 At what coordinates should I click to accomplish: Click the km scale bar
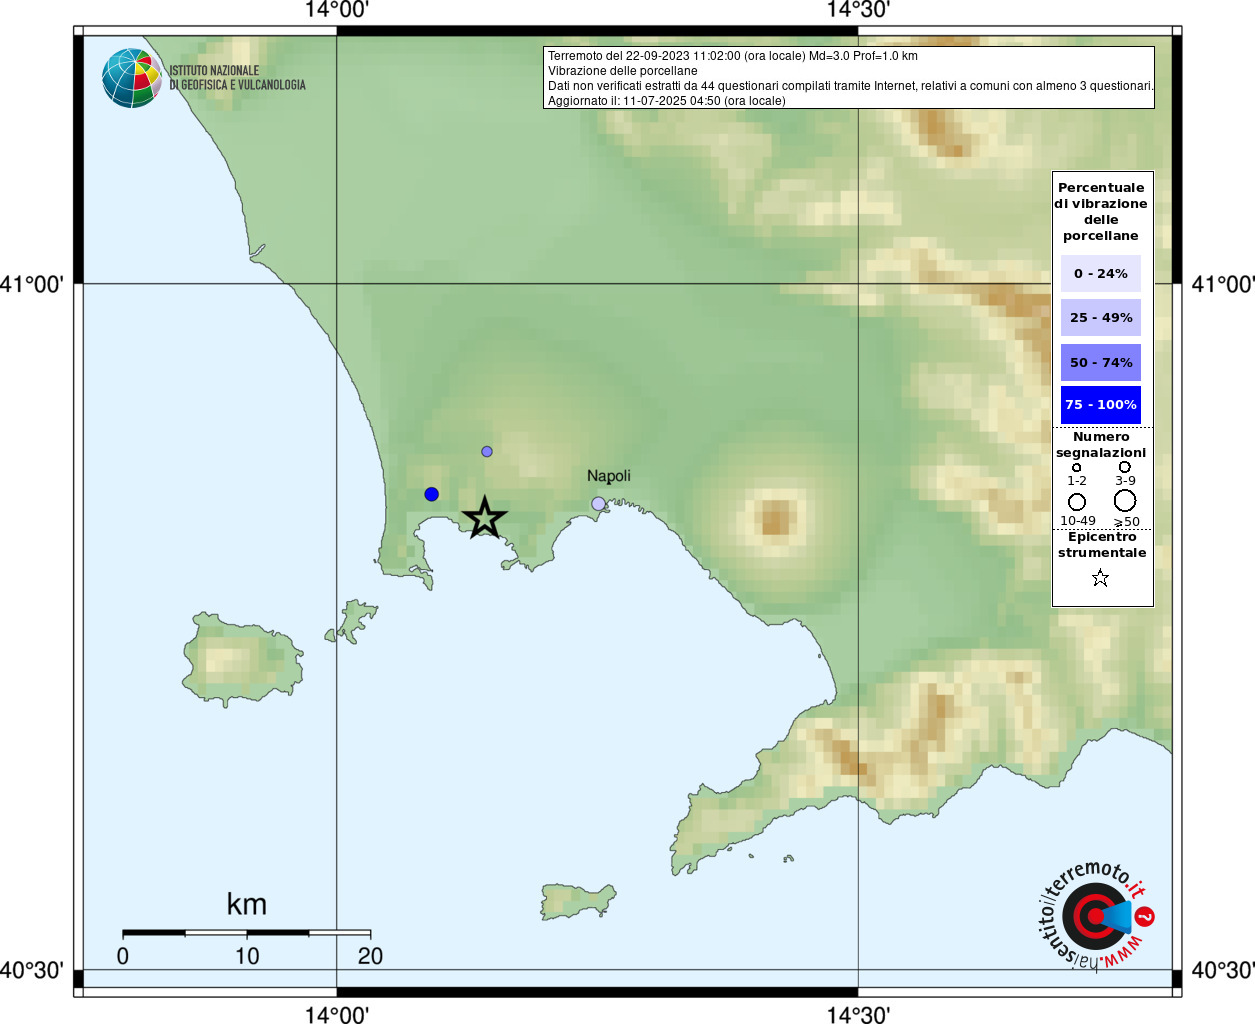246,933
